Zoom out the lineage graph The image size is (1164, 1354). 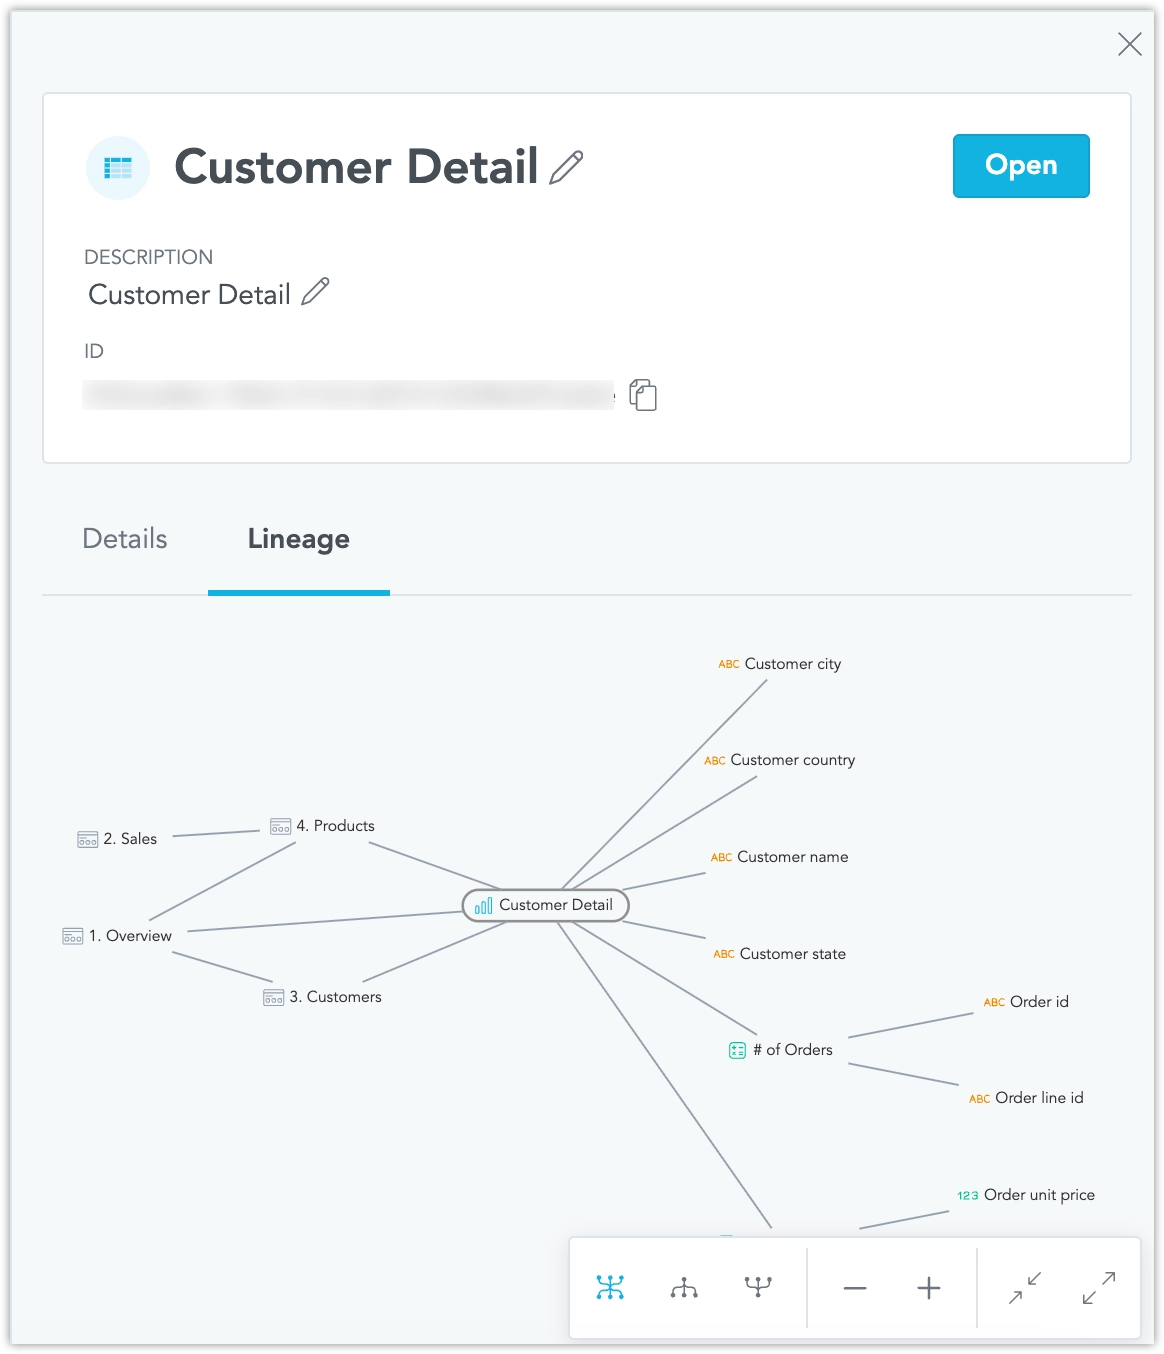click(x=855, y=1288)
